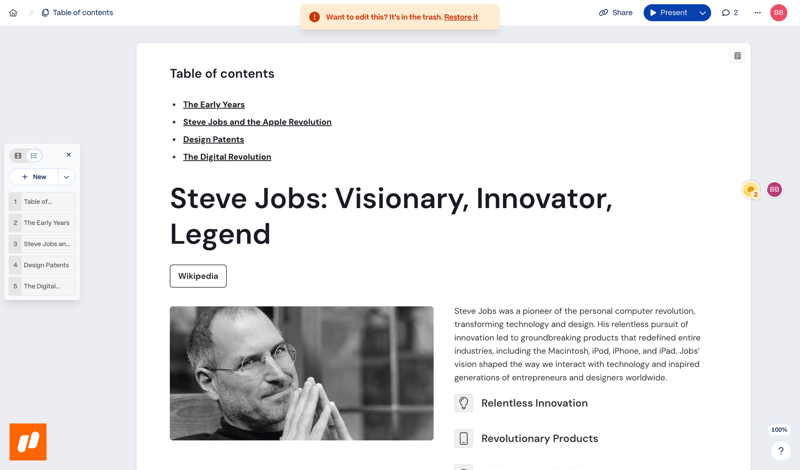The image size is (800, 470).
Task: Go to the home icon
Action: [13, 13]
